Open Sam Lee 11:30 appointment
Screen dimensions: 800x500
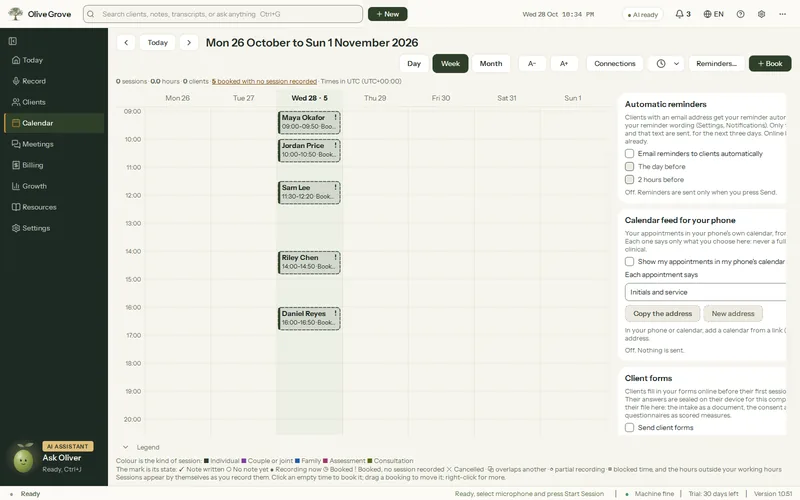tap(309, 192)
